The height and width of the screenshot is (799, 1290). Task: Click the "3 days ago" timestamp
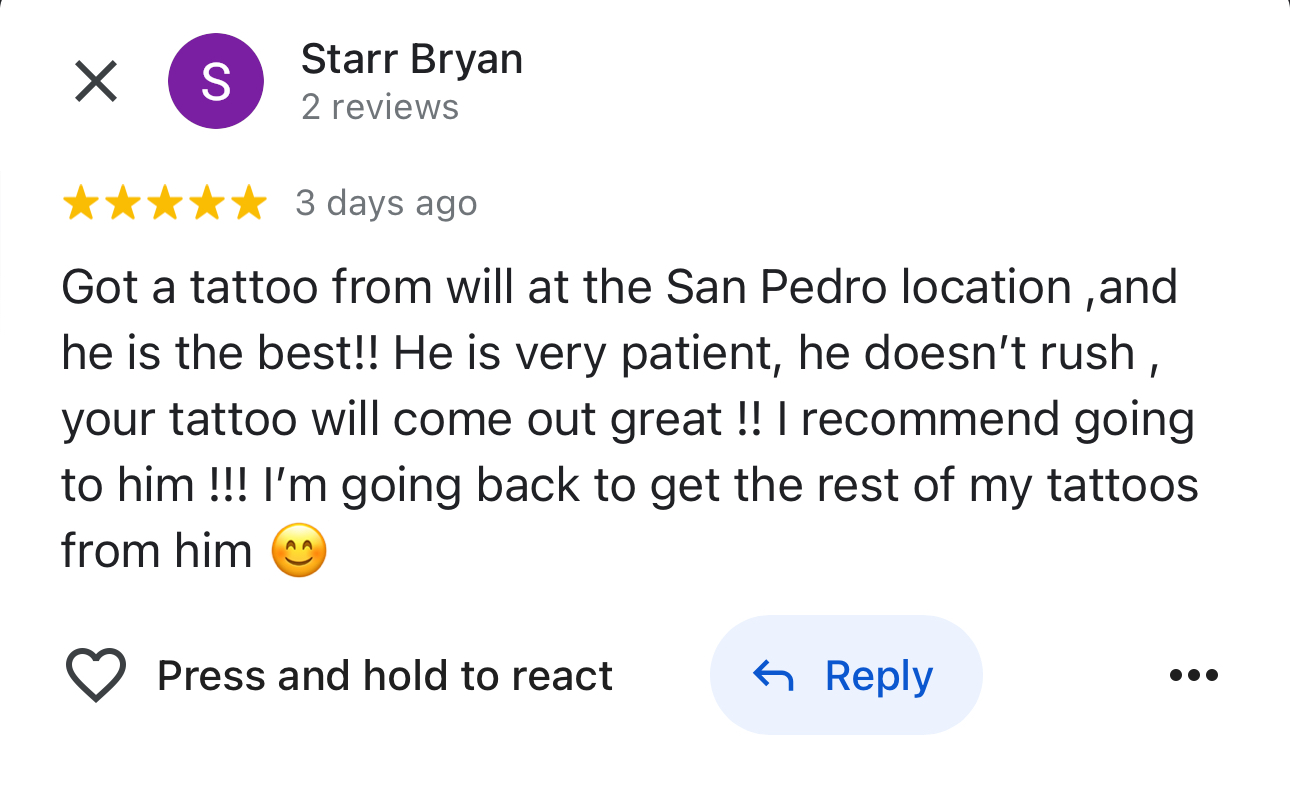[x=386, y=204]
